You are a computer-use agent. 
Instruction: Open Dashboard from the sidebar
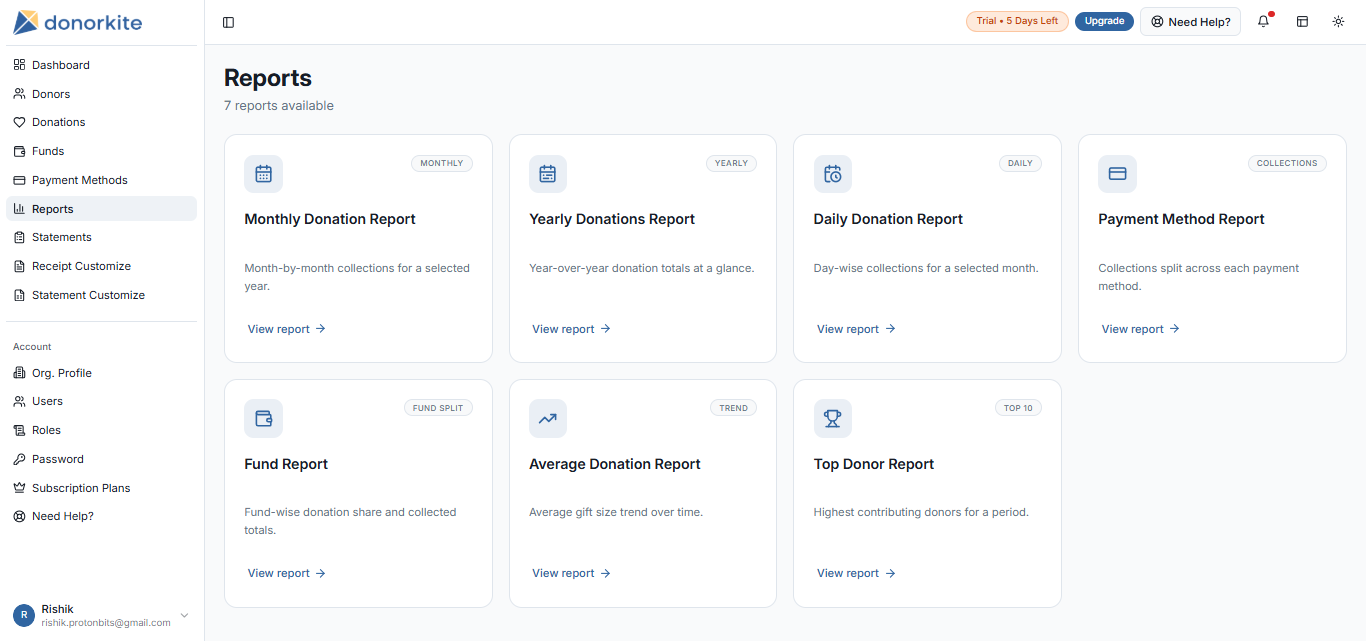coord(101,65)
